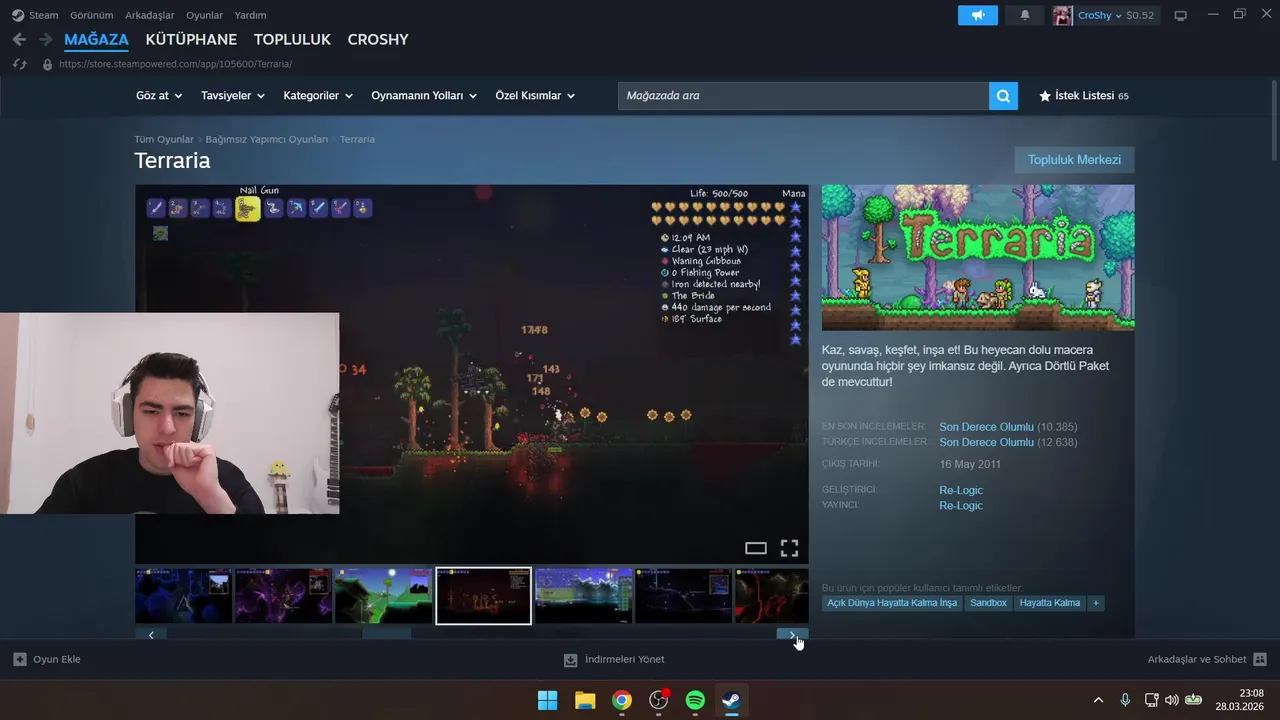Open İstek Listesi wishlist
The height and width of the screenshot is (720, 1280).
[x=1084, y=96]
